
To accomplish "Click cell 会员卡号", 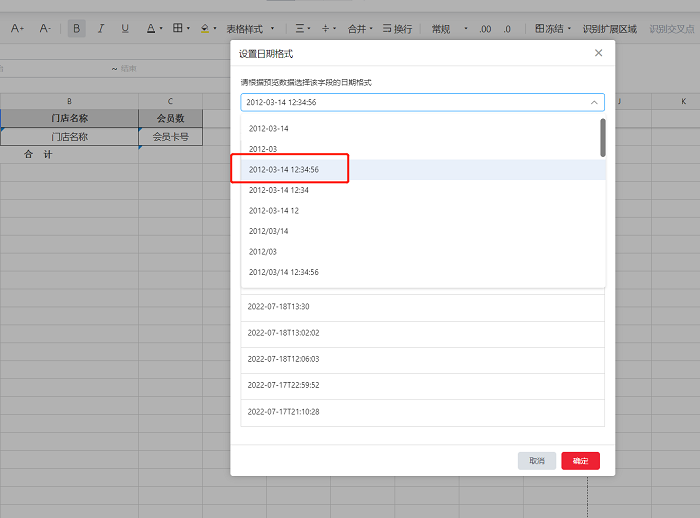I will 171,137.
